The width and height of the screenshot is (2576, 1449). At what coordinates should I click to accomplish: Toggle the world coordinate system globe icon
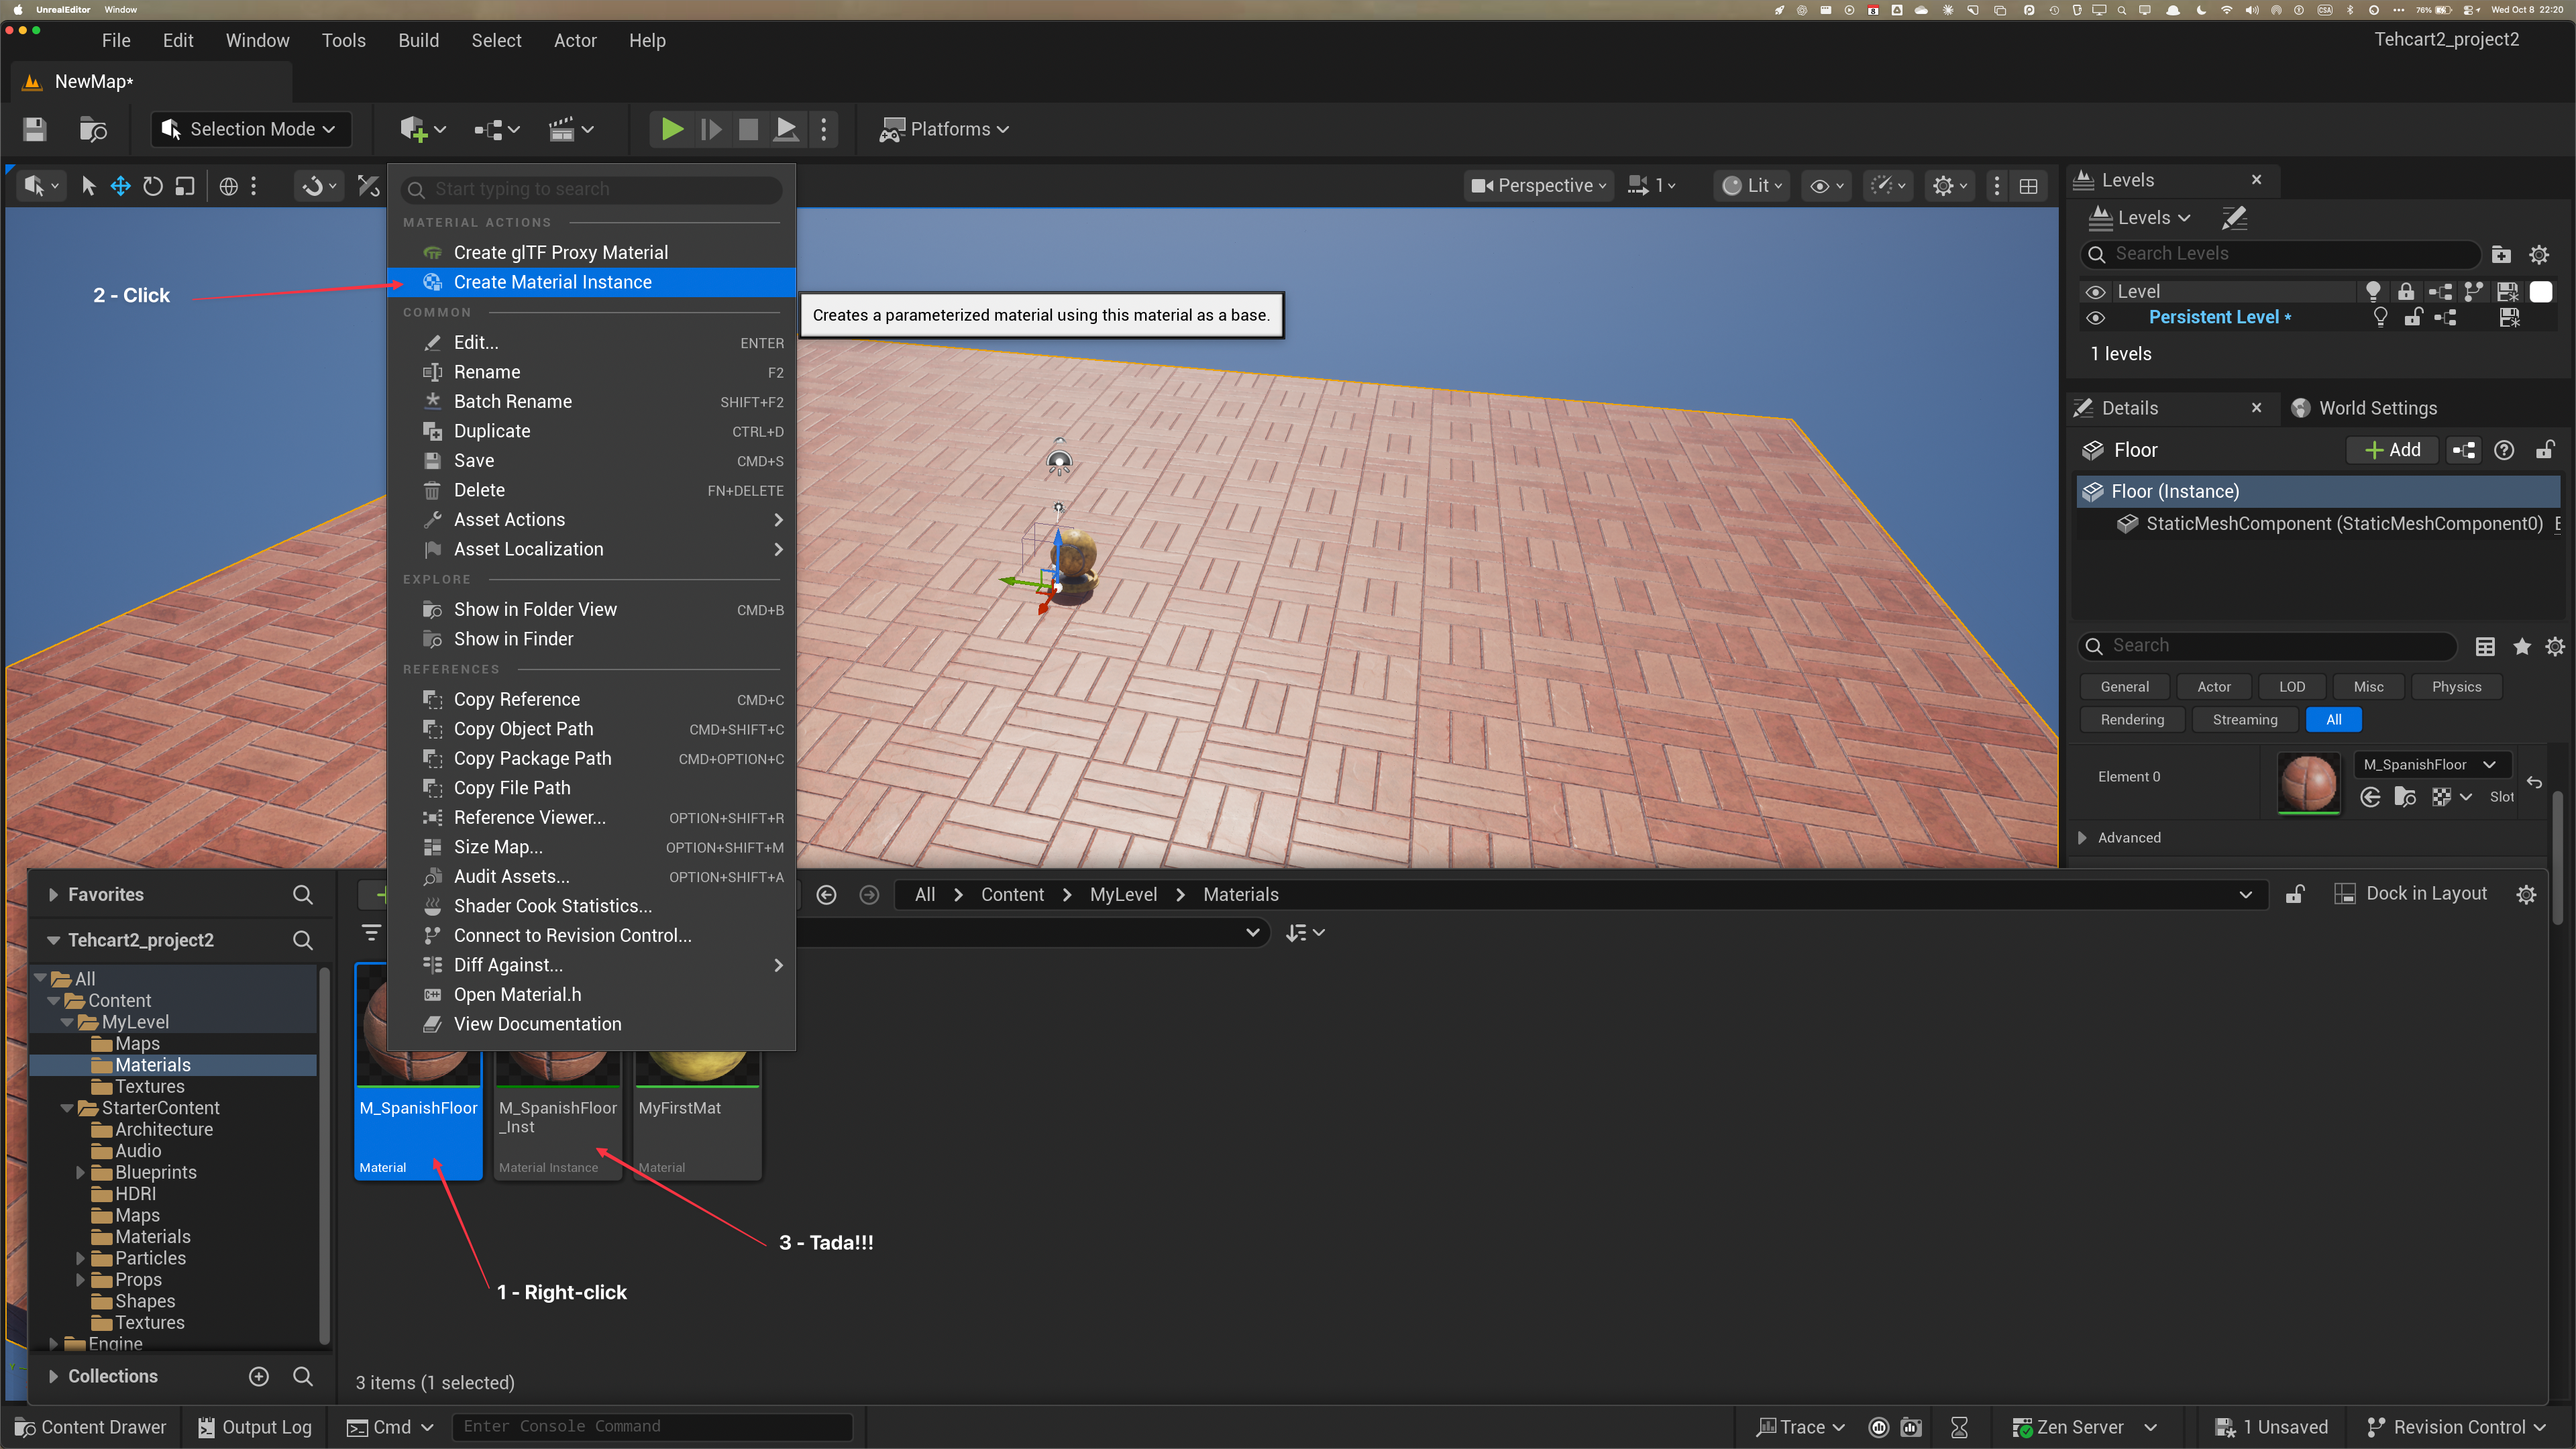tap(229, 186)
